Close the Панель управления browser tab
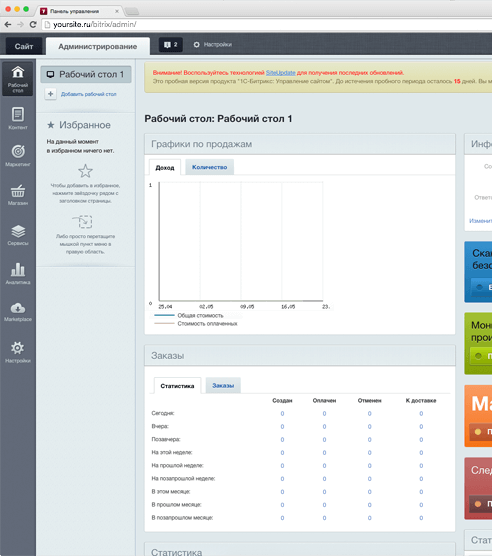Screen dimensions: 492x556 click(x=117, y=11)
